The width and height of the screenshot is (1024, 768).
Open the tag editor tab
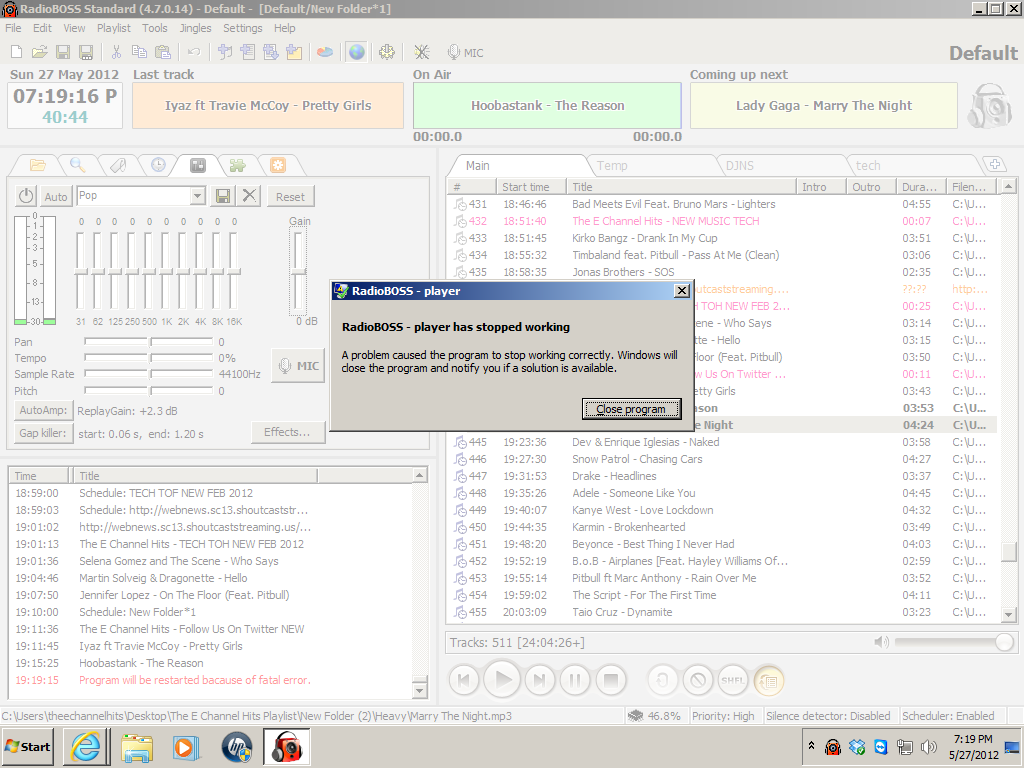tap(118, 165)
